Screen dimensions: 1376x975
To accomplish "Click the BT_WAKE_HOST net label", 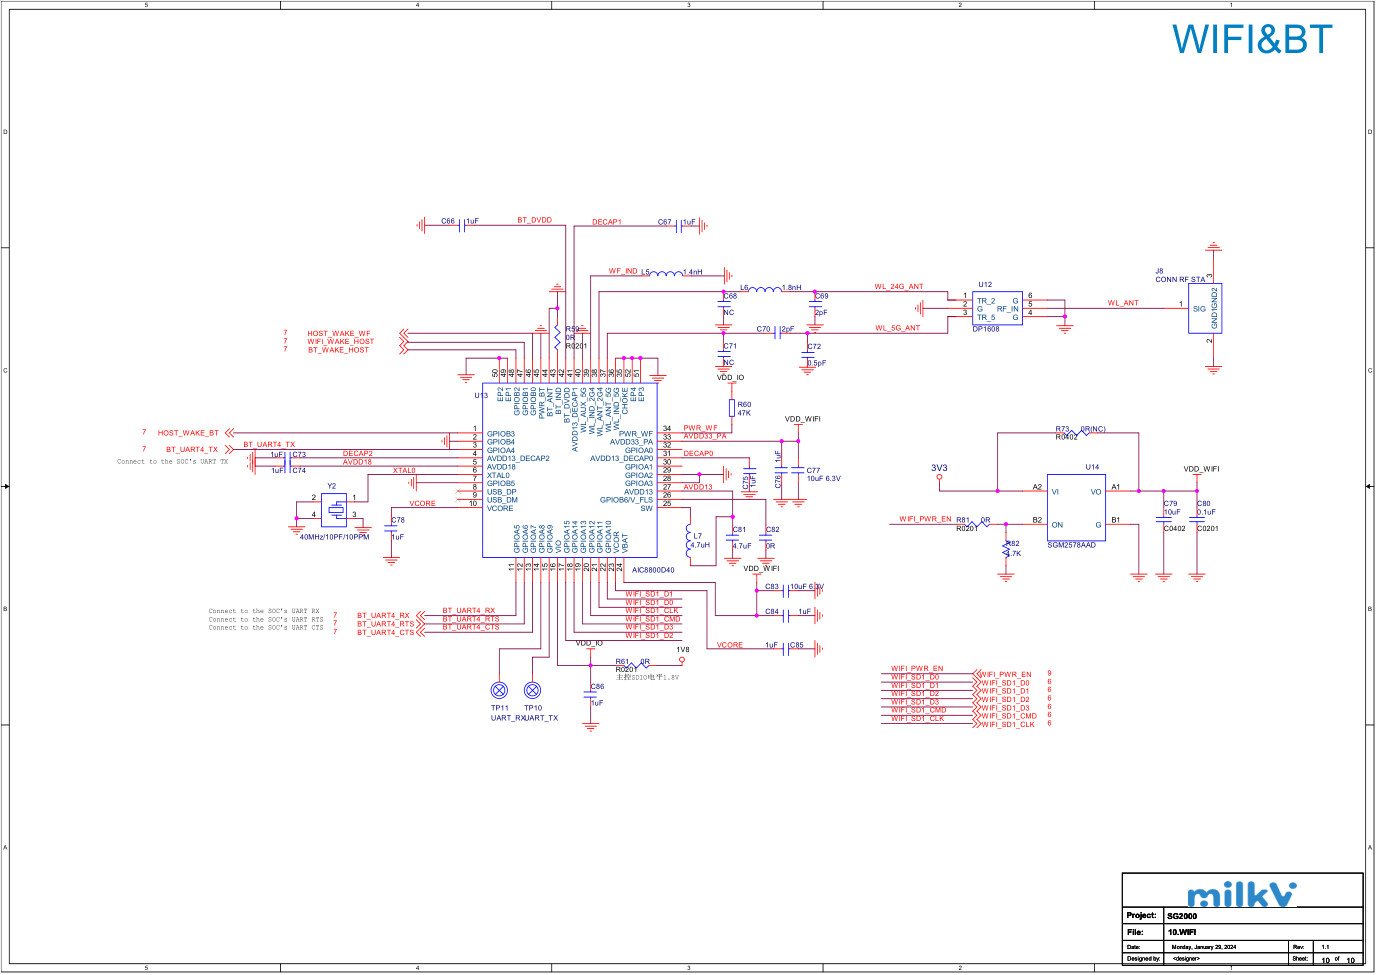I will 338,350.
